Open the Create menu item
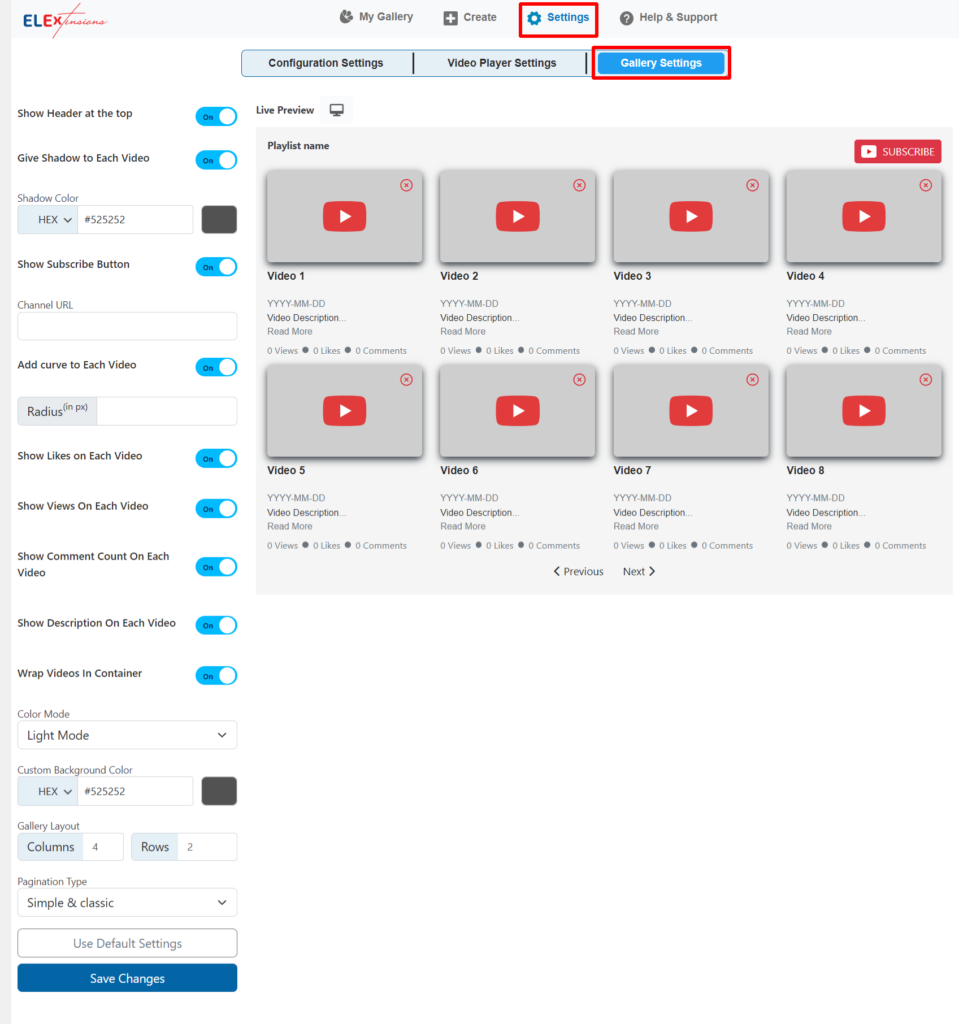 470,18
